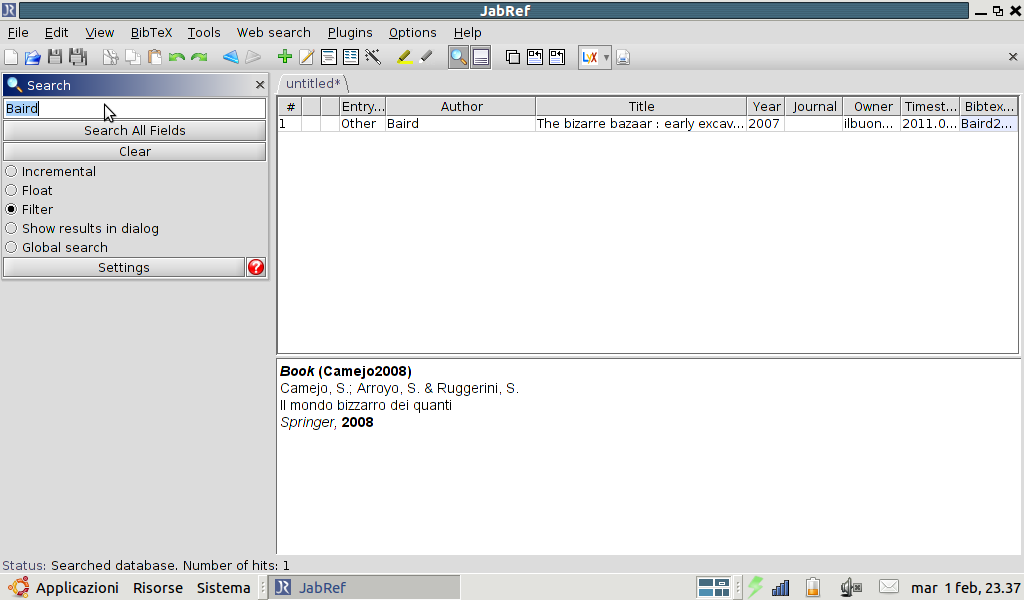Paste an entry with the clipboard icon
This screenshot has width=1024, height=600.
click(155, 57)
